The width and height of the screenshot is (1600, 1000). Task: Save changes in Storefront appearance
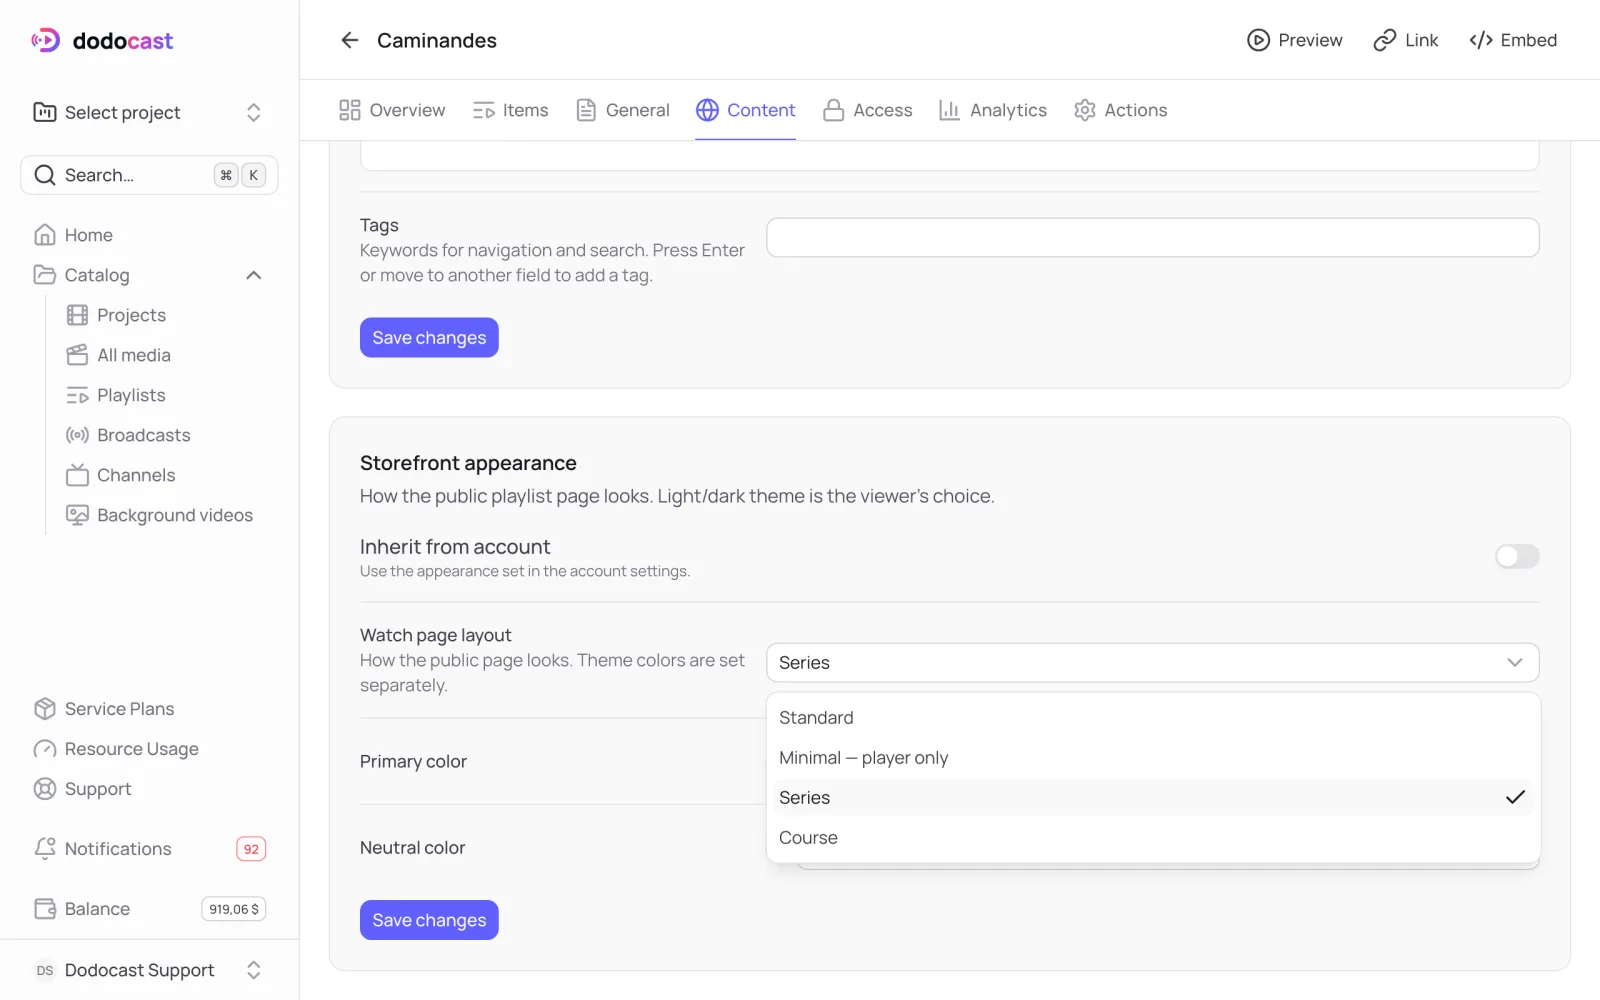pos(429,920)
